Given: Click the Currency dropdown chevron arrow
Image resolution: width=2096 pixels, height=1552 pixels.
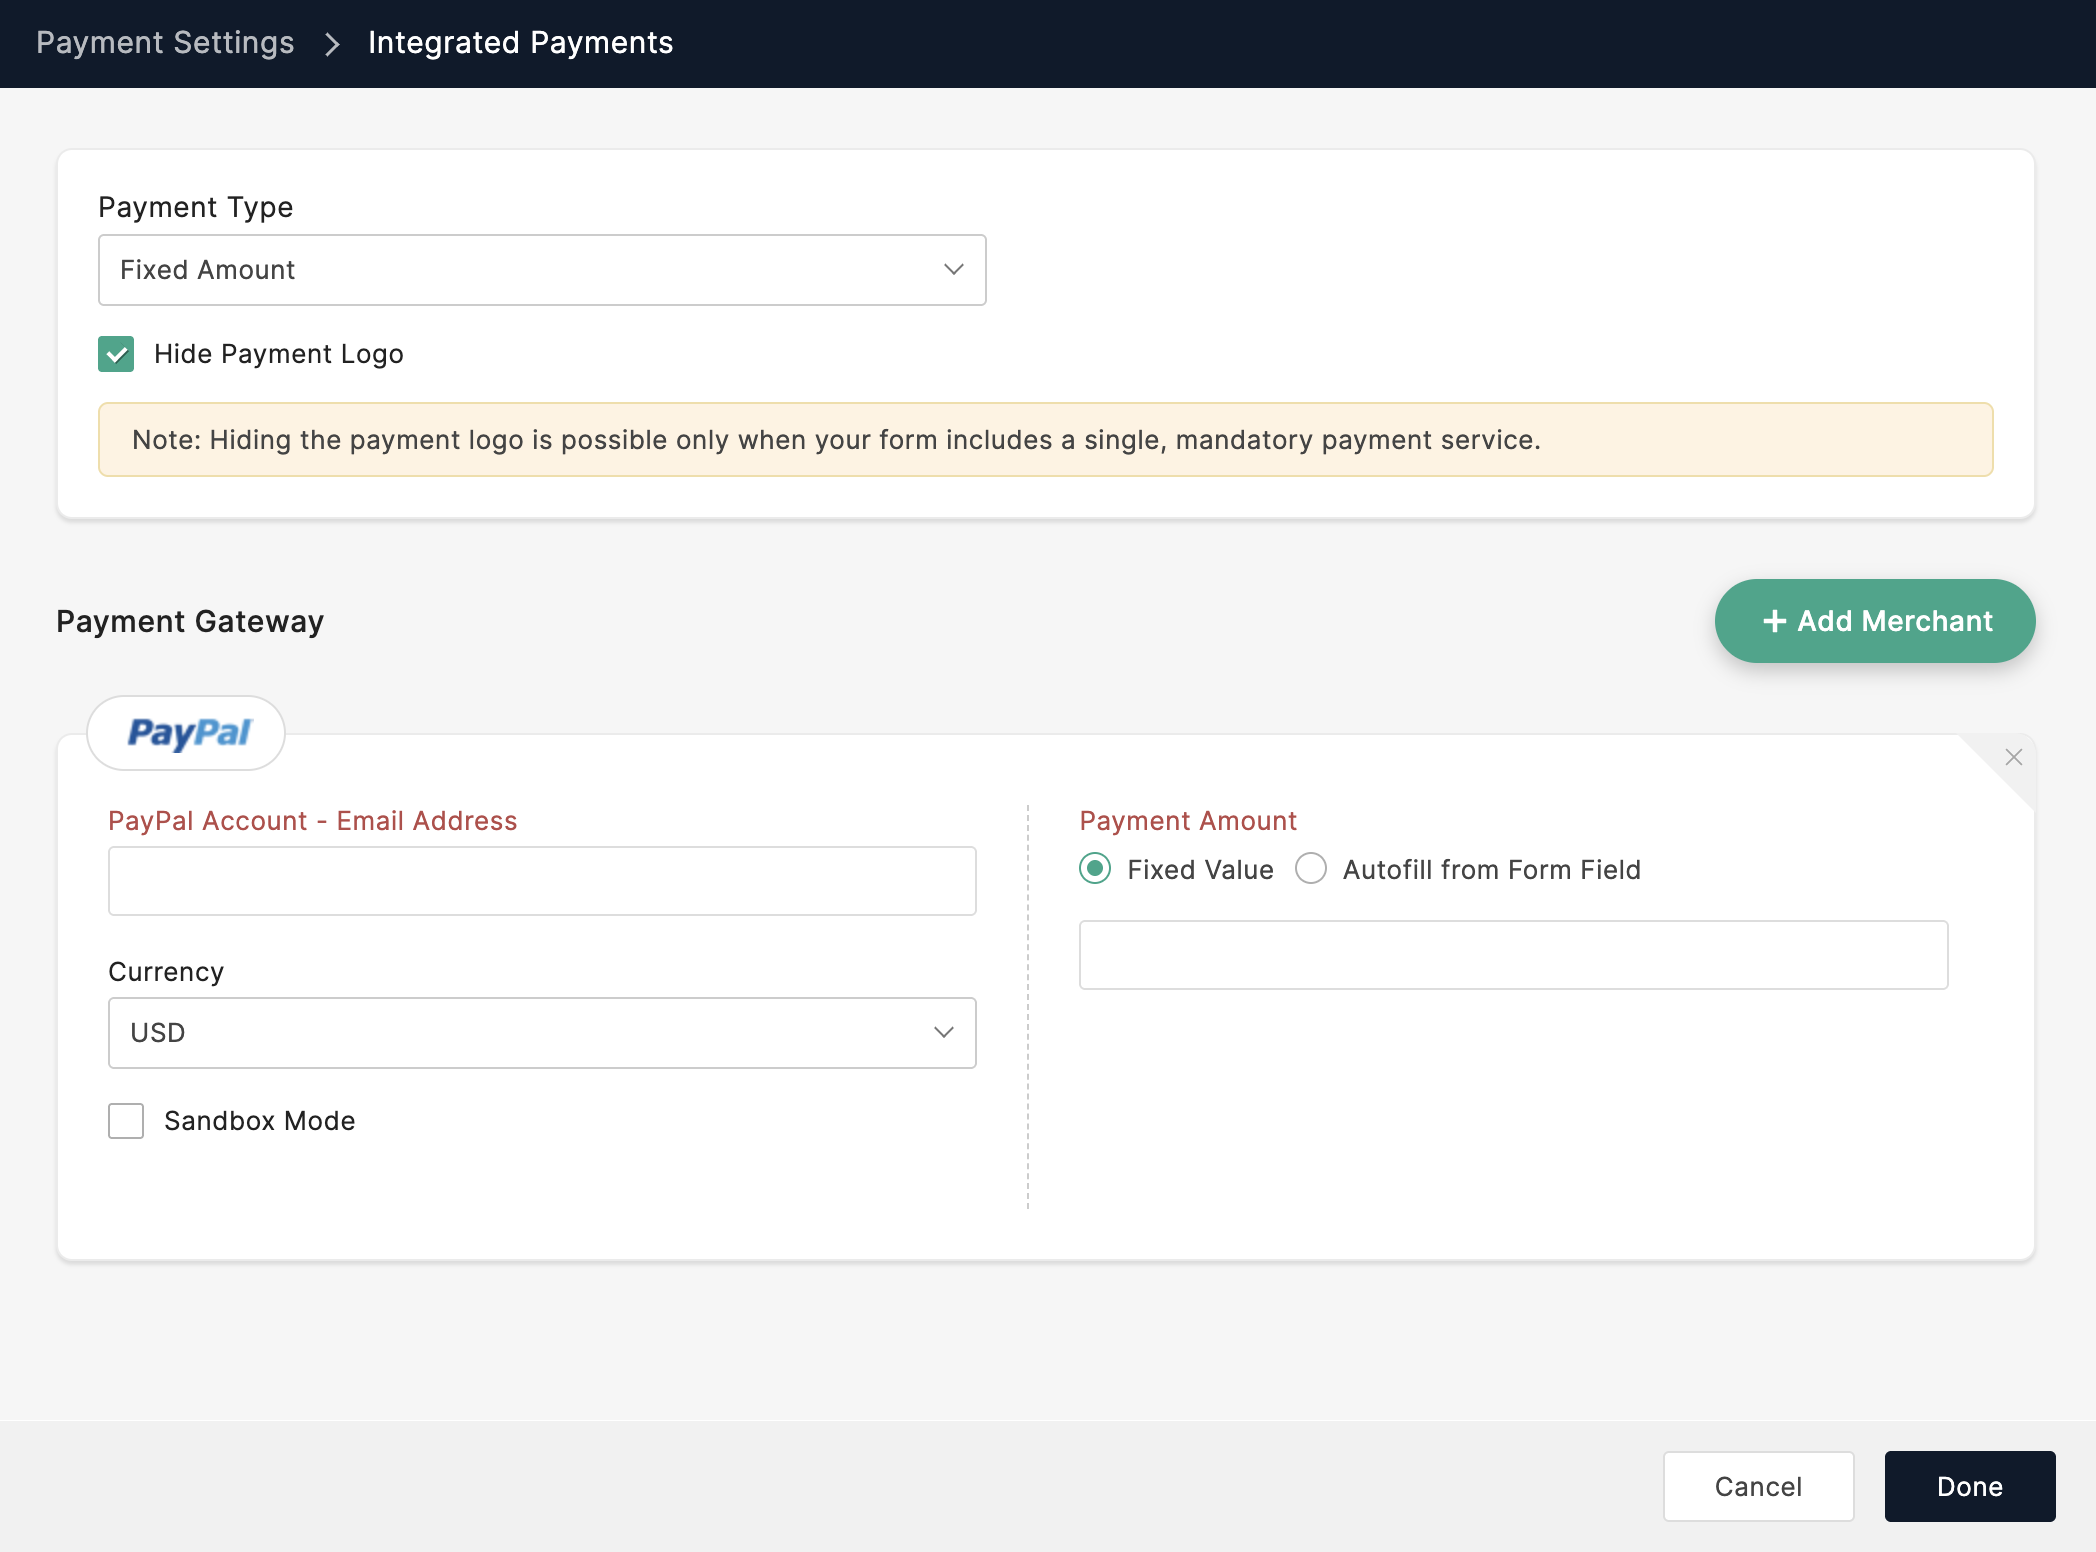Looking at the screenshot, I should click(x=943, y=1033).
